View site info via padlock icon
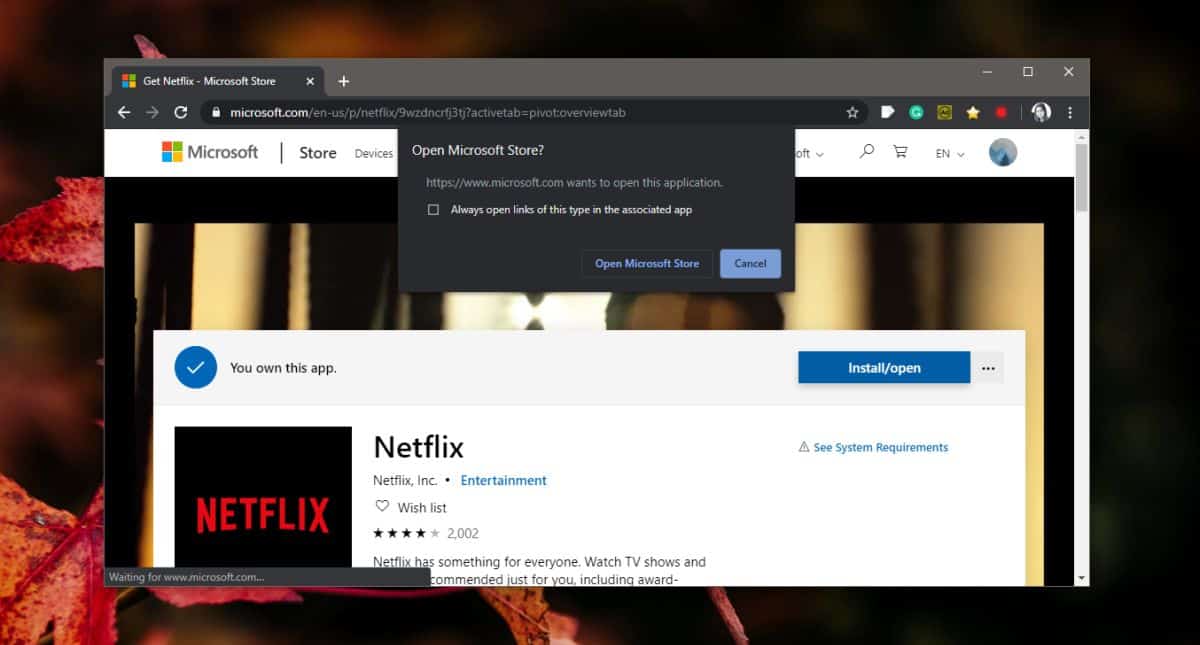Screen dimensions: 1200x645 click(x=216, y=113)
